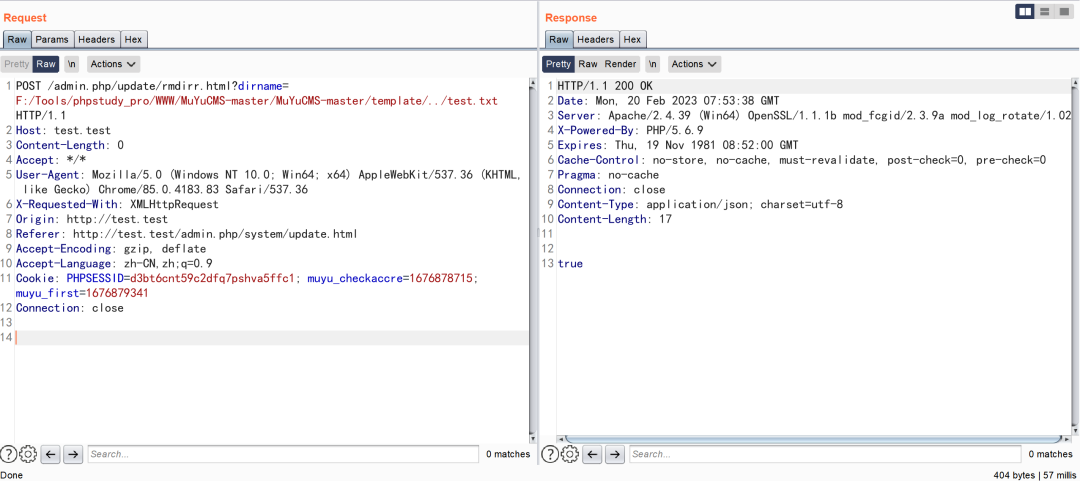1080x481 pixels.
Task: Click the Done status text
Action: 12,475
